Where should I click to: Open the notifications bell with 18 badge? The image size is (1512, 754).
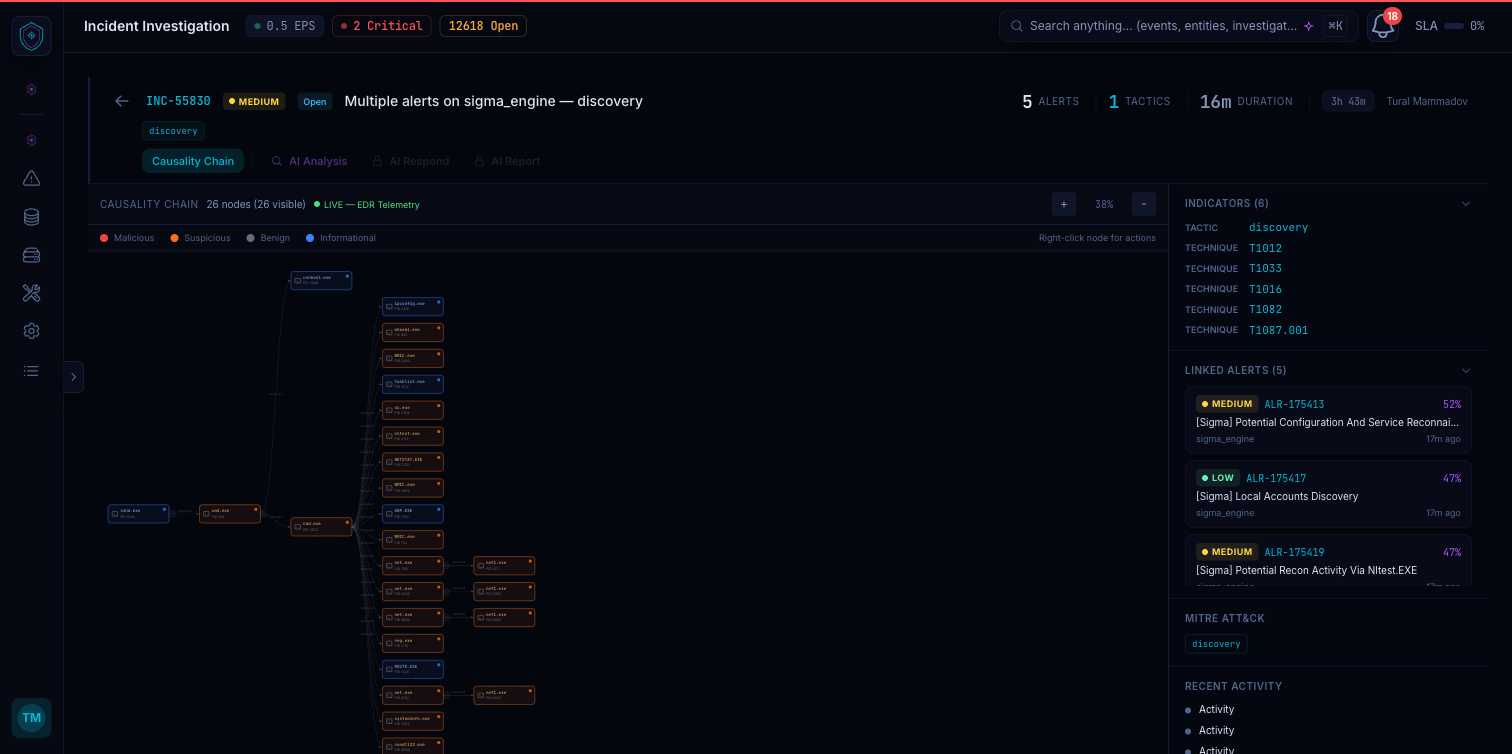pos(1383,26)
